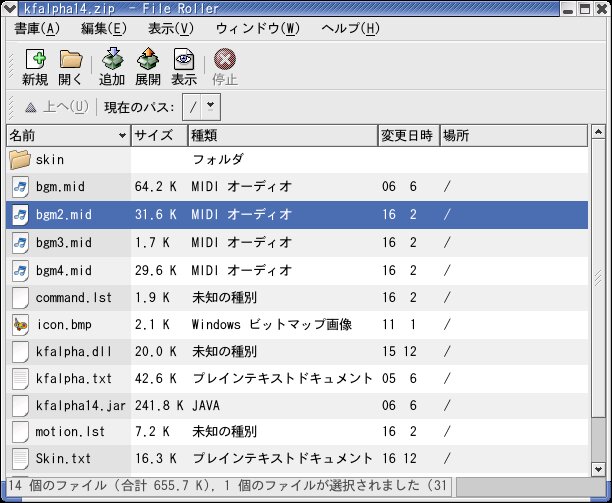
Task: Sort by the 名前 name column header
Action: click(x=69, y=136)
